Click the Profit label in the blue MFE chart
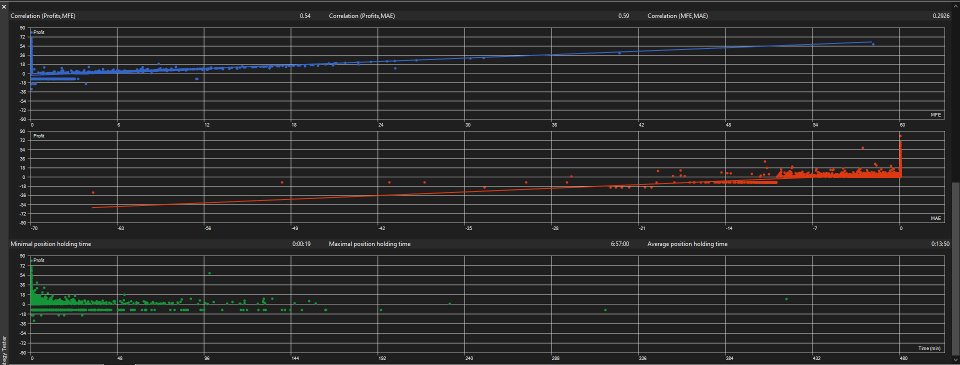Screen dimensions: 960x365 [39, 32]
